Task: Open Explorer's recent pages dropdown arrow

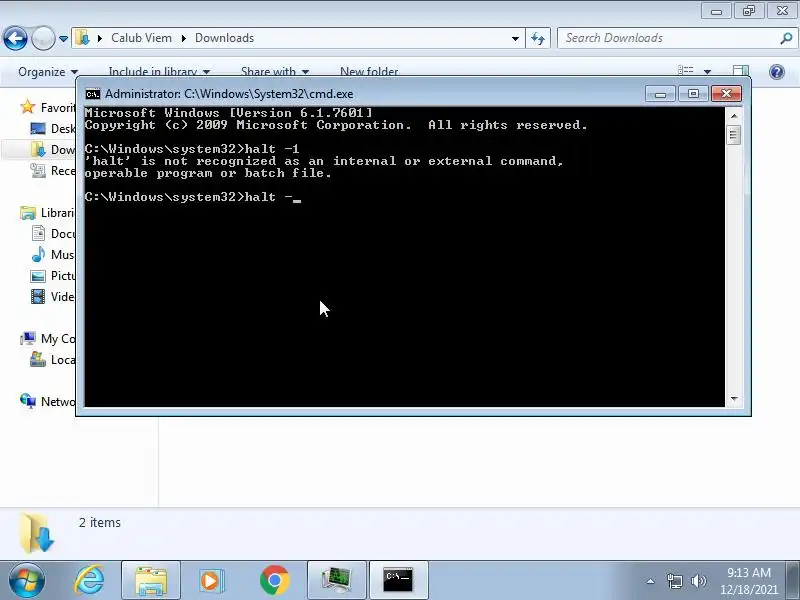Action: click(x=63, y=38)
